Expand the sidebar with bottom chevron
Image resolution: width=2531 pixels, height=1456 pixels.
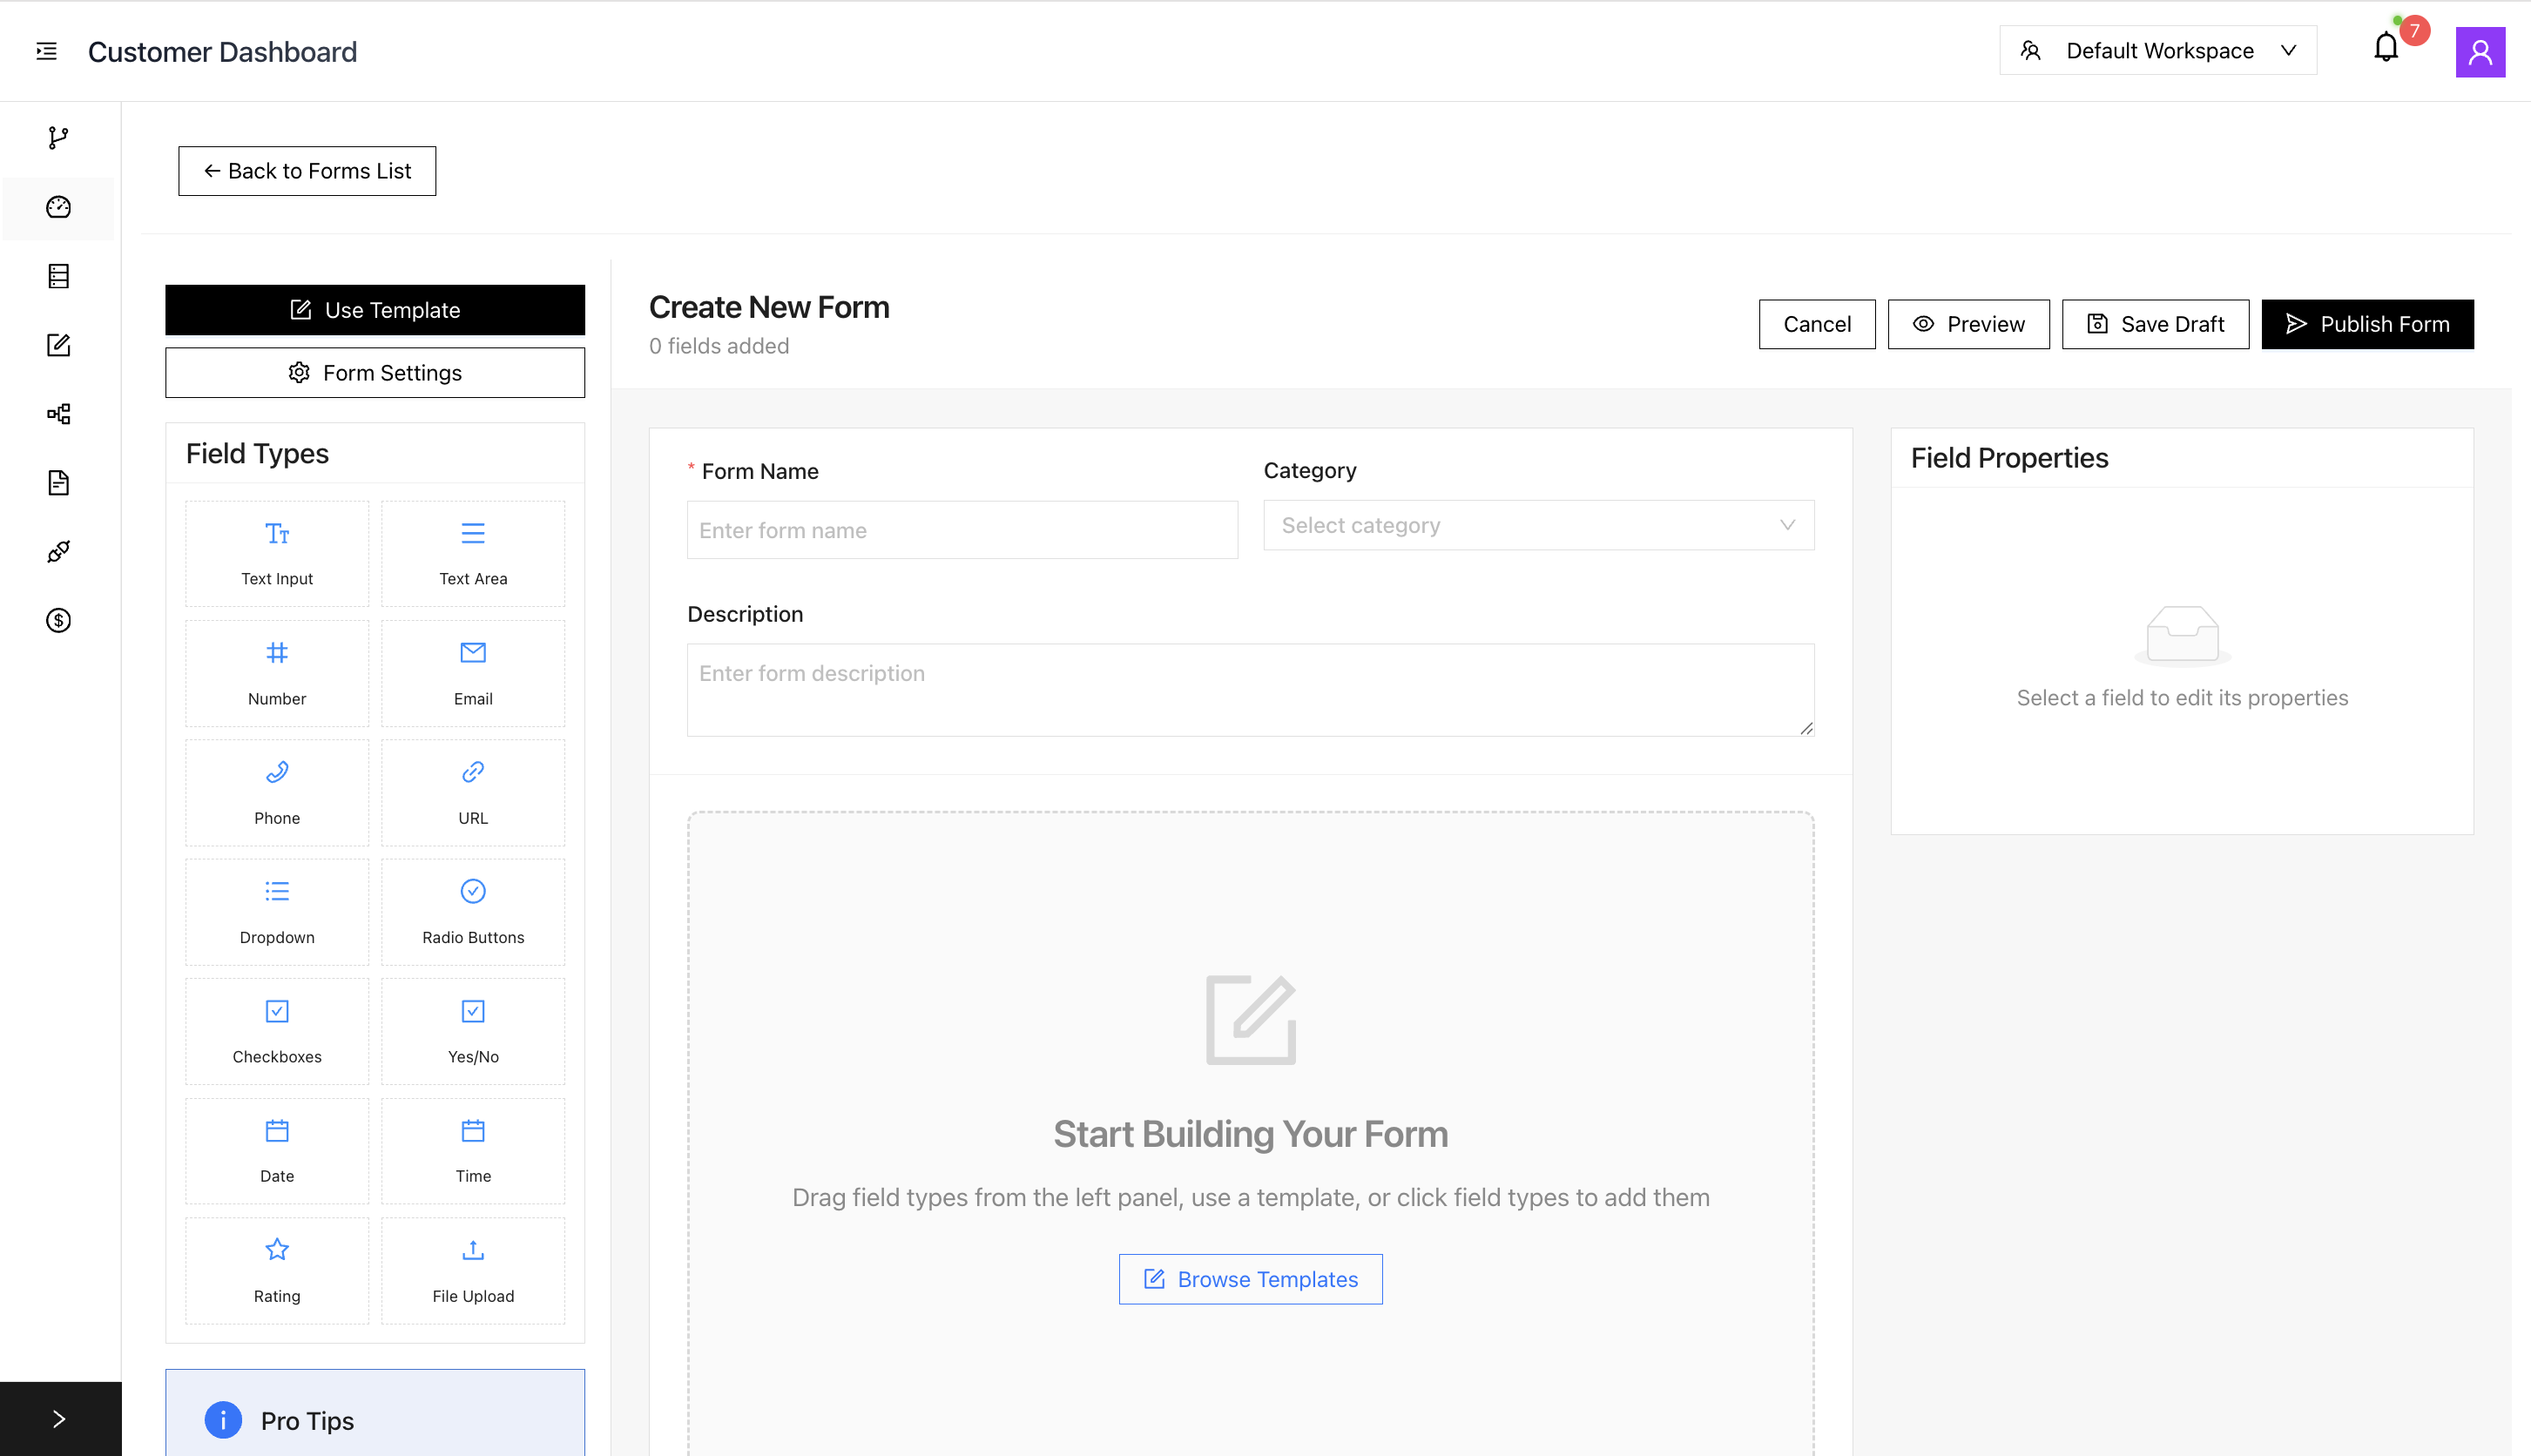[x=59, y=1418]
